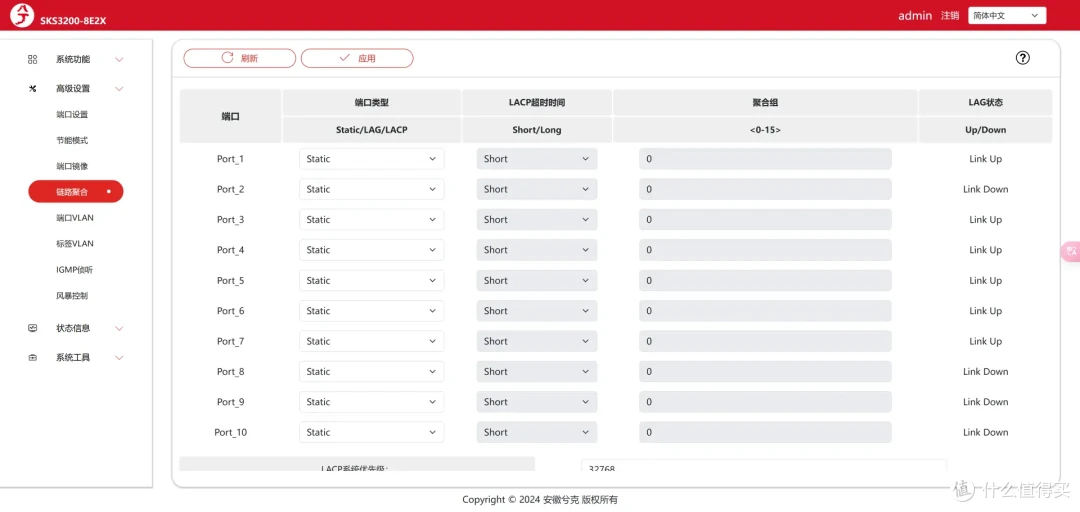This screenshot has width=1080, height=512.
Task: Click the copyright footer text
Action: [x=540, y=500]
